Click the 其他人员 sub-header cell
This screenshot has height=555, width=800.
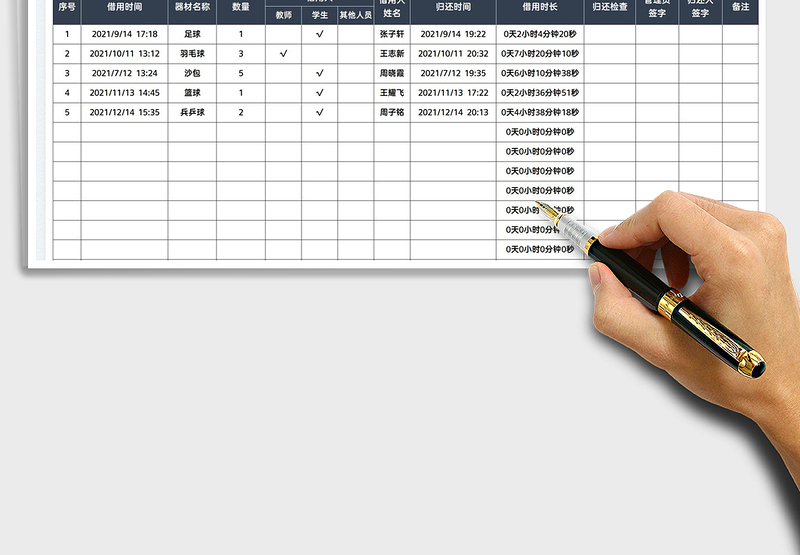pos(355,15)
